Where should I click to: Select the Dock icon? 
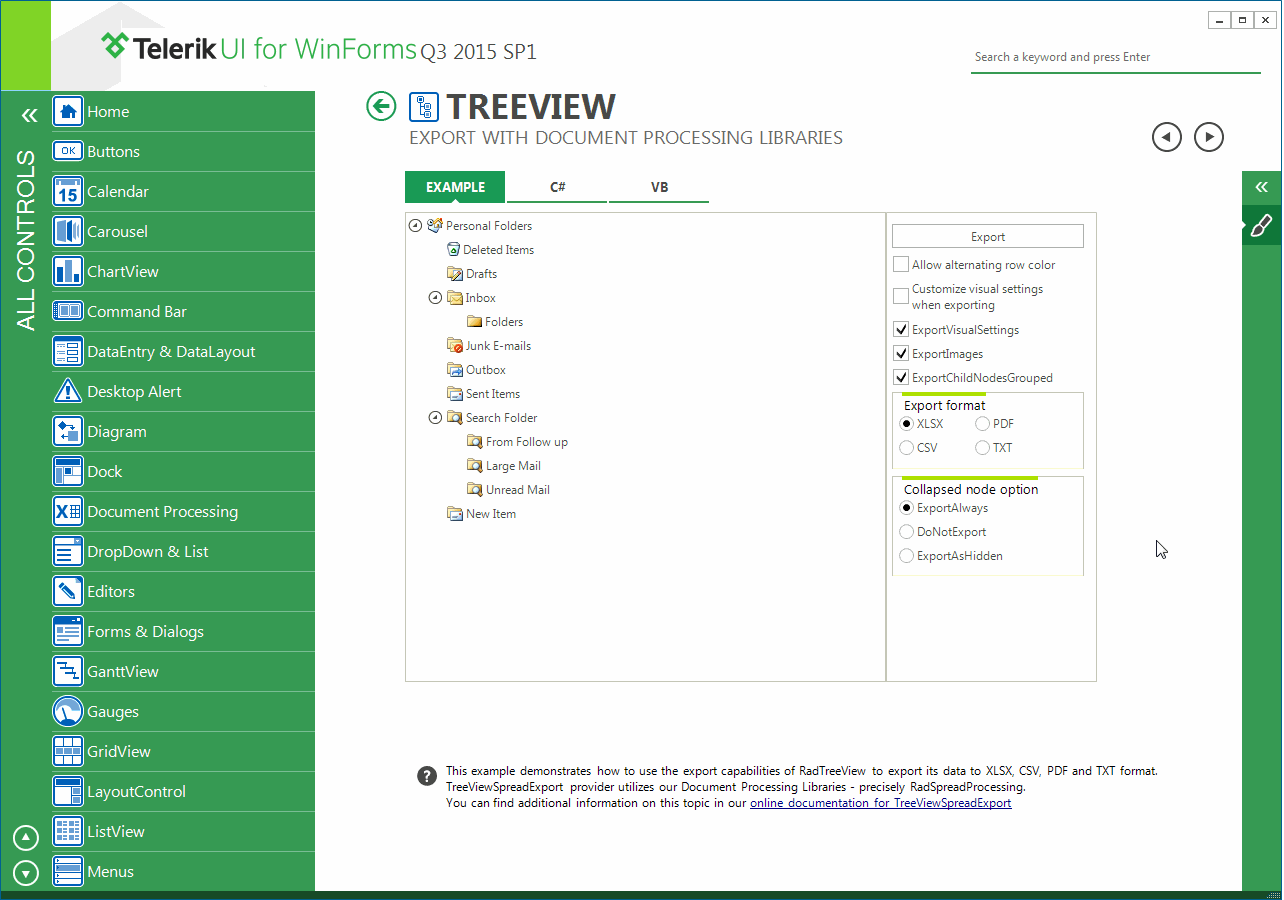(x=68, y=472)
